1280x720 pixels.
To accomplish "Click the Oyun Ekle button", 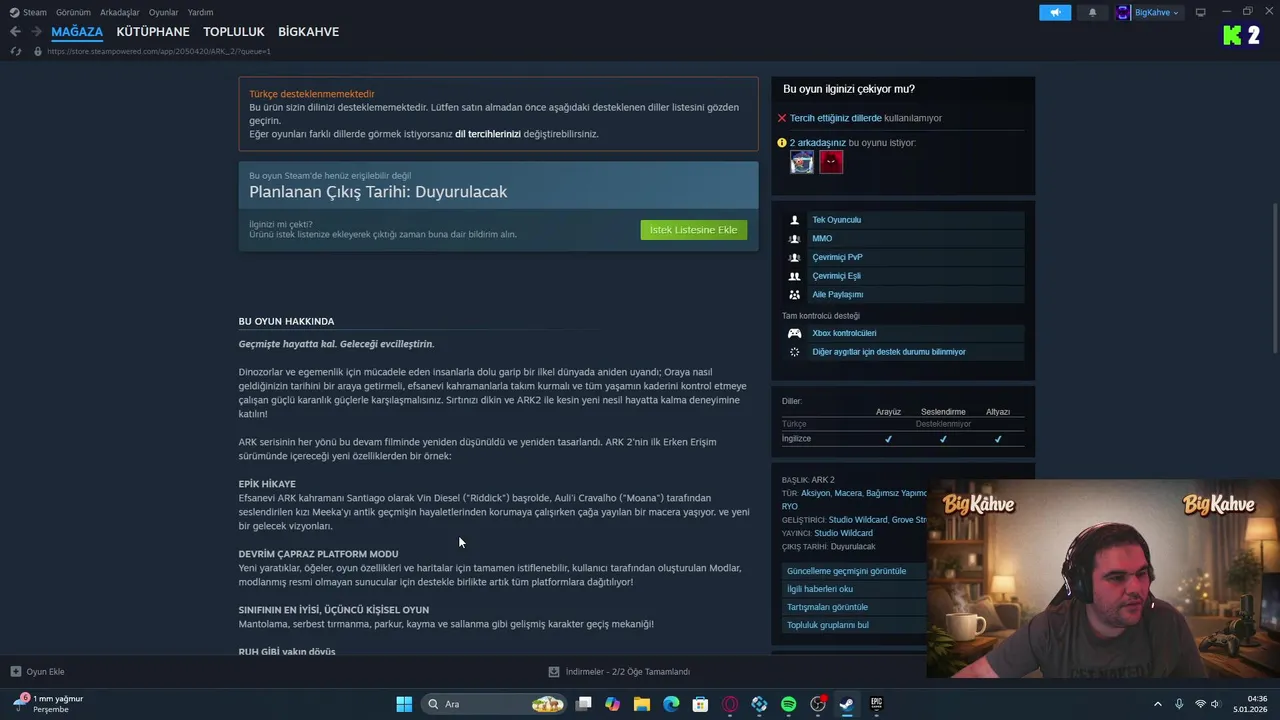I will coord(37,672).
